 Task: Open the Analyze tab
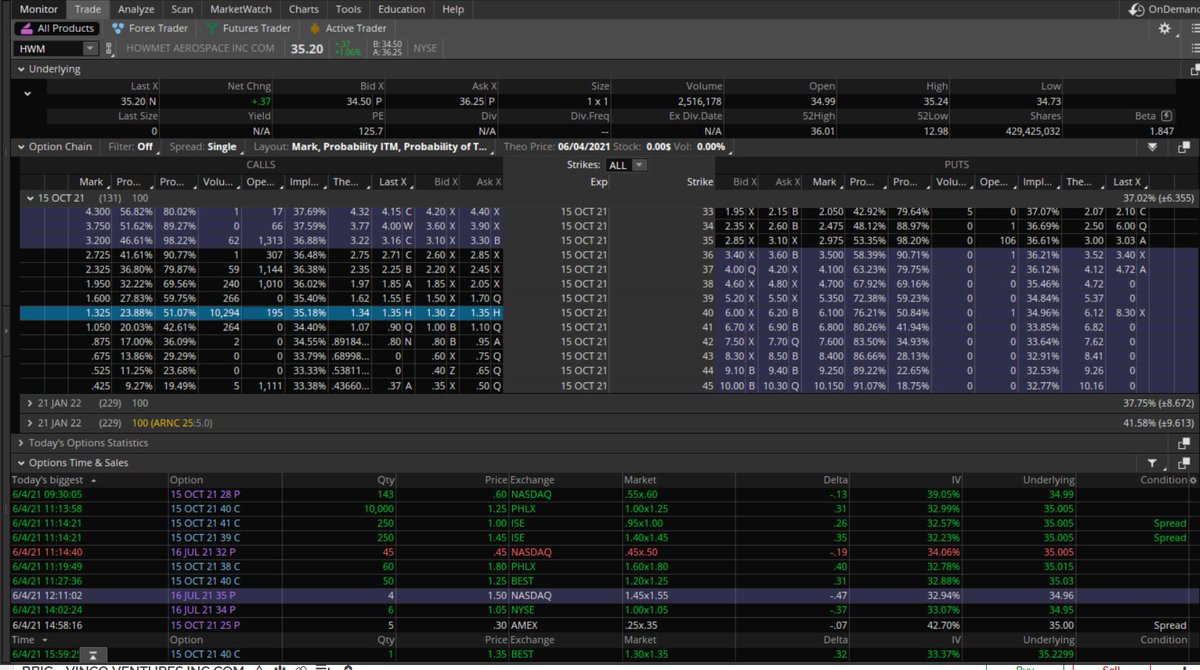tap(136, 9)
